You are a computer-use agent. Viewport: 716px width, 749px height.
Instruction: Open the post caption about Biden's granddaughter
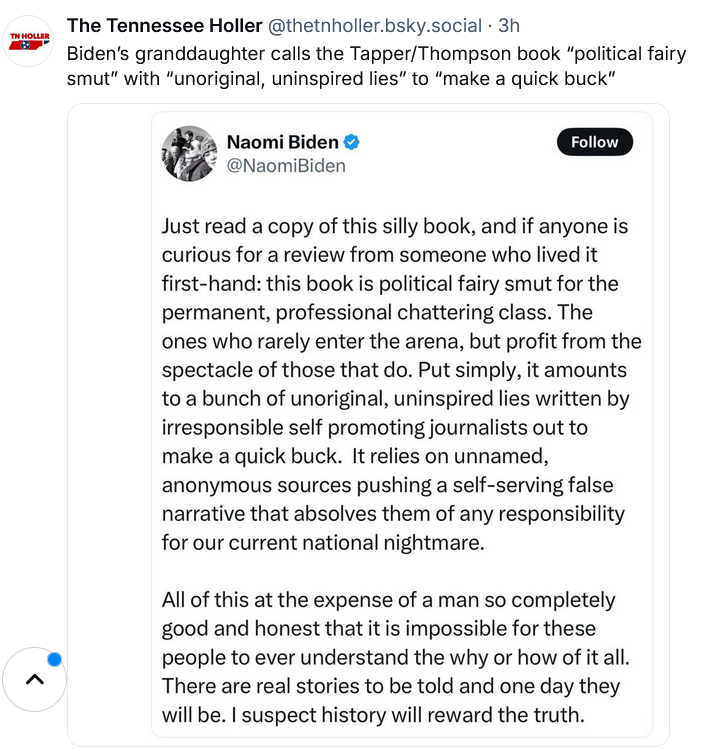click(376, 66)
